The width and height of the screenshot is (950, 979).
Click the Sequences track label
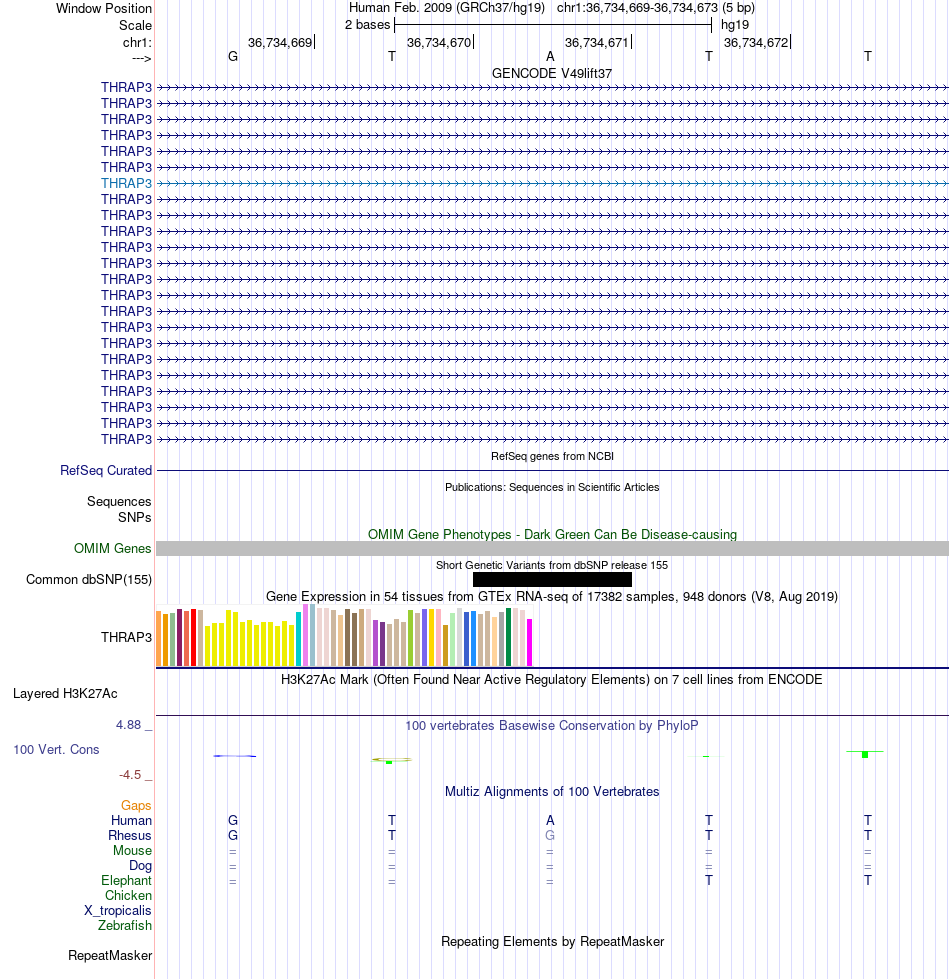click(119, 501)
